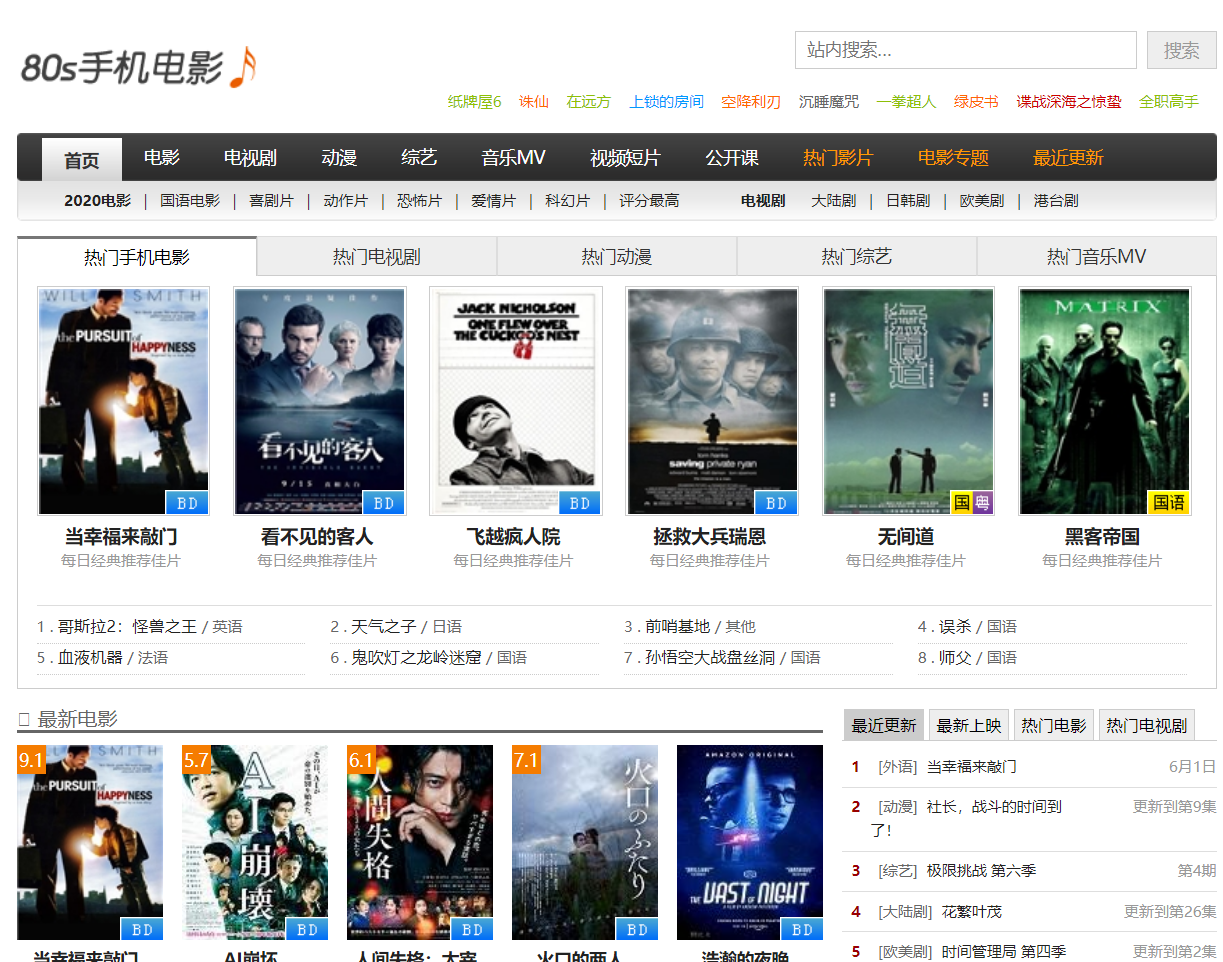The height and width of the screenshot is (962, 1223).
Task: Go to 电视剧 in the main navigation
Action: point(250,158)
